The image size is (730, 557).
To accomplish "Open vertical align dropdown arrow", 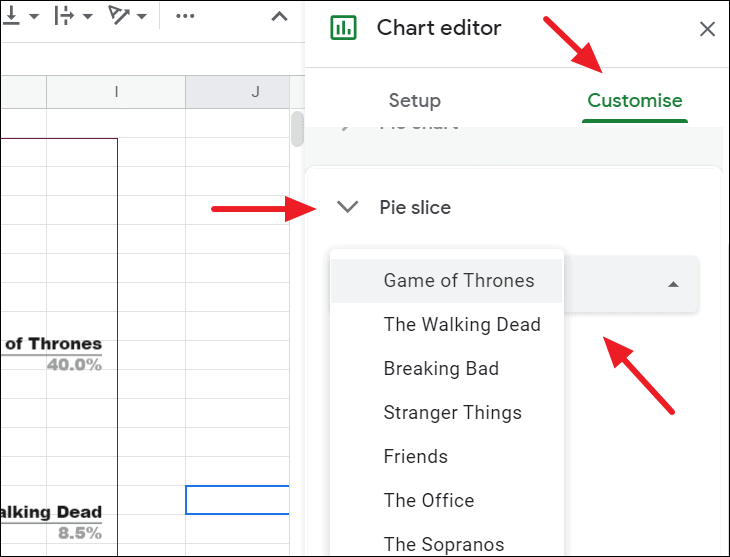I will coord(34,16).
